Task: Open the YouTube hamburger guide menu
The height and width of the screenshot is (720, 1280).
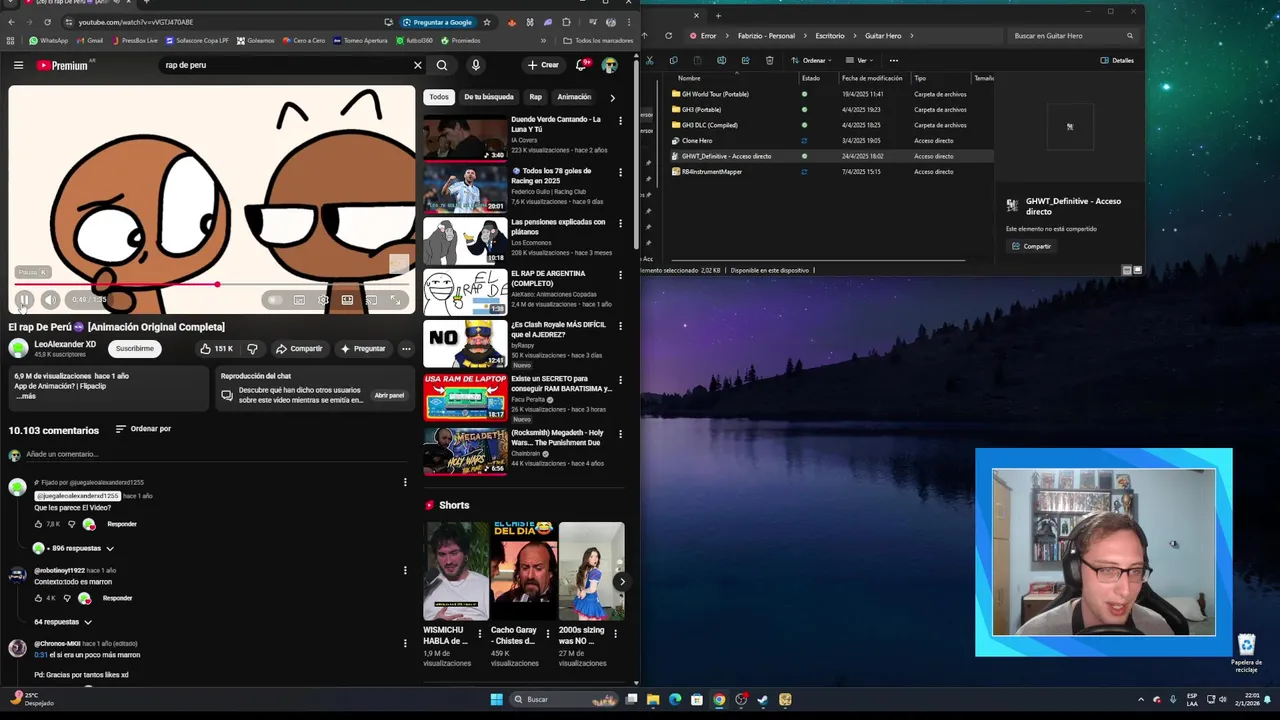Action: coord(18,65)
